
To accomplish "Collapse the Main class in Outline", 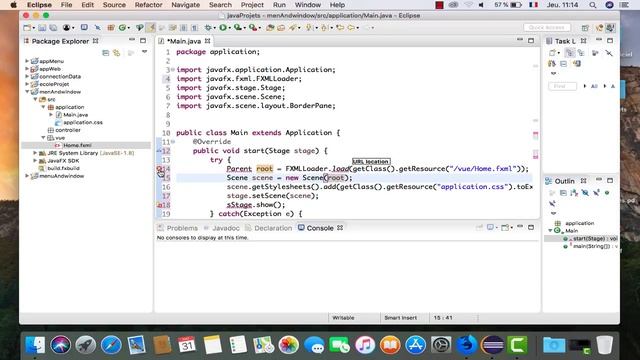I will click(x=550, y=231).
